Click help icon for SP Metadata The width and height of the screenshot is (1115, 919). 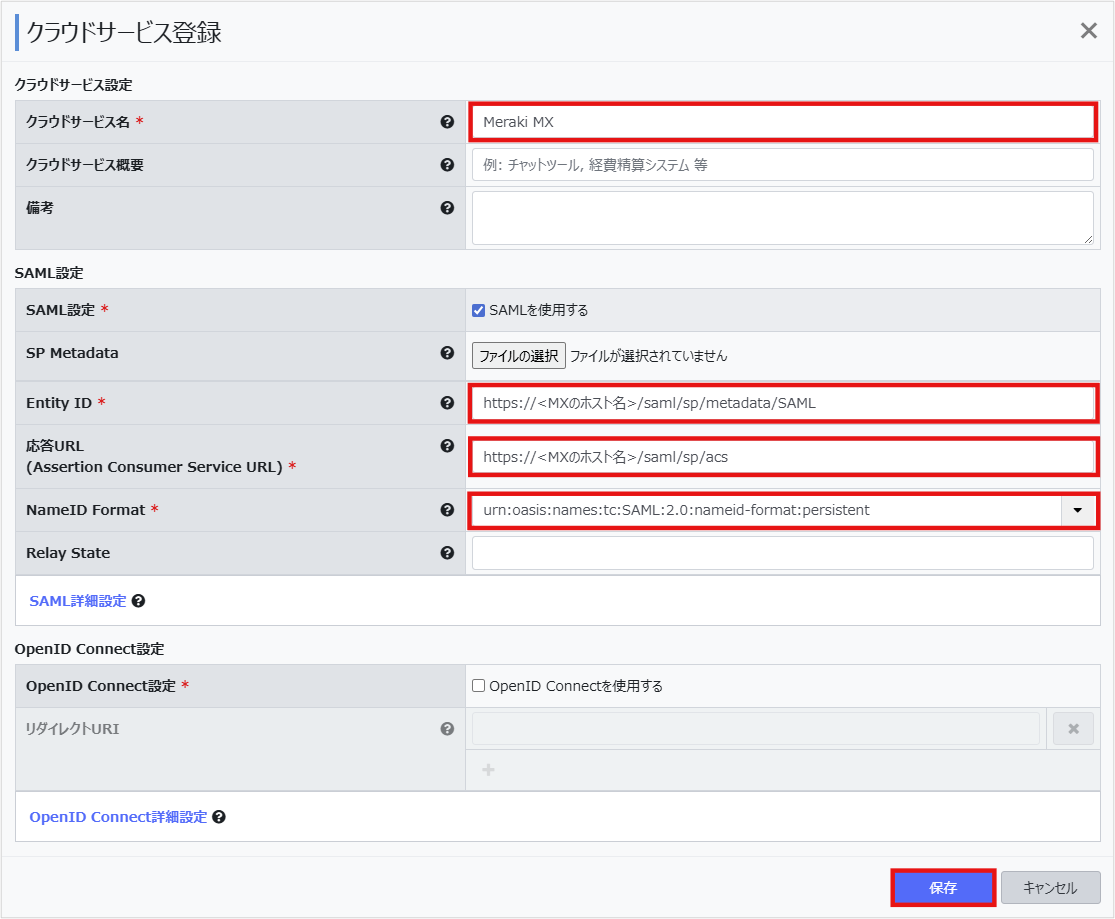[447, 353]
